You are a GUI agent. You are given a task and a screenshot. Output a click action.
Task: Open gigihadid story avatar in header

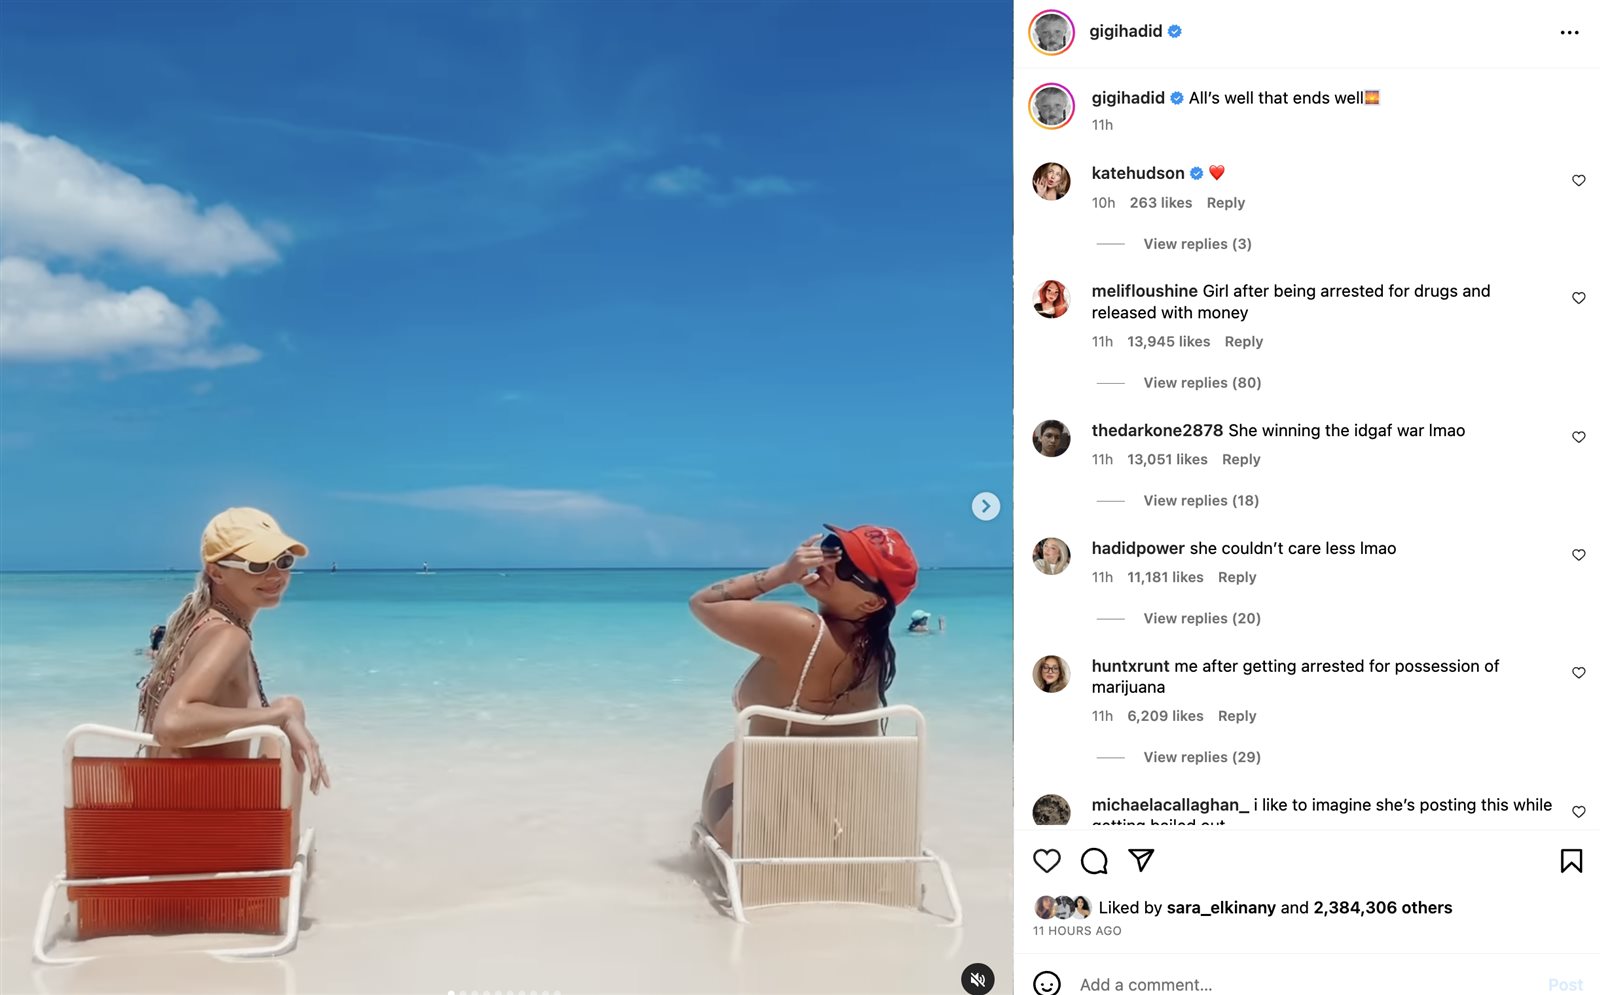pyautogui.click(x=1051, y=32)
